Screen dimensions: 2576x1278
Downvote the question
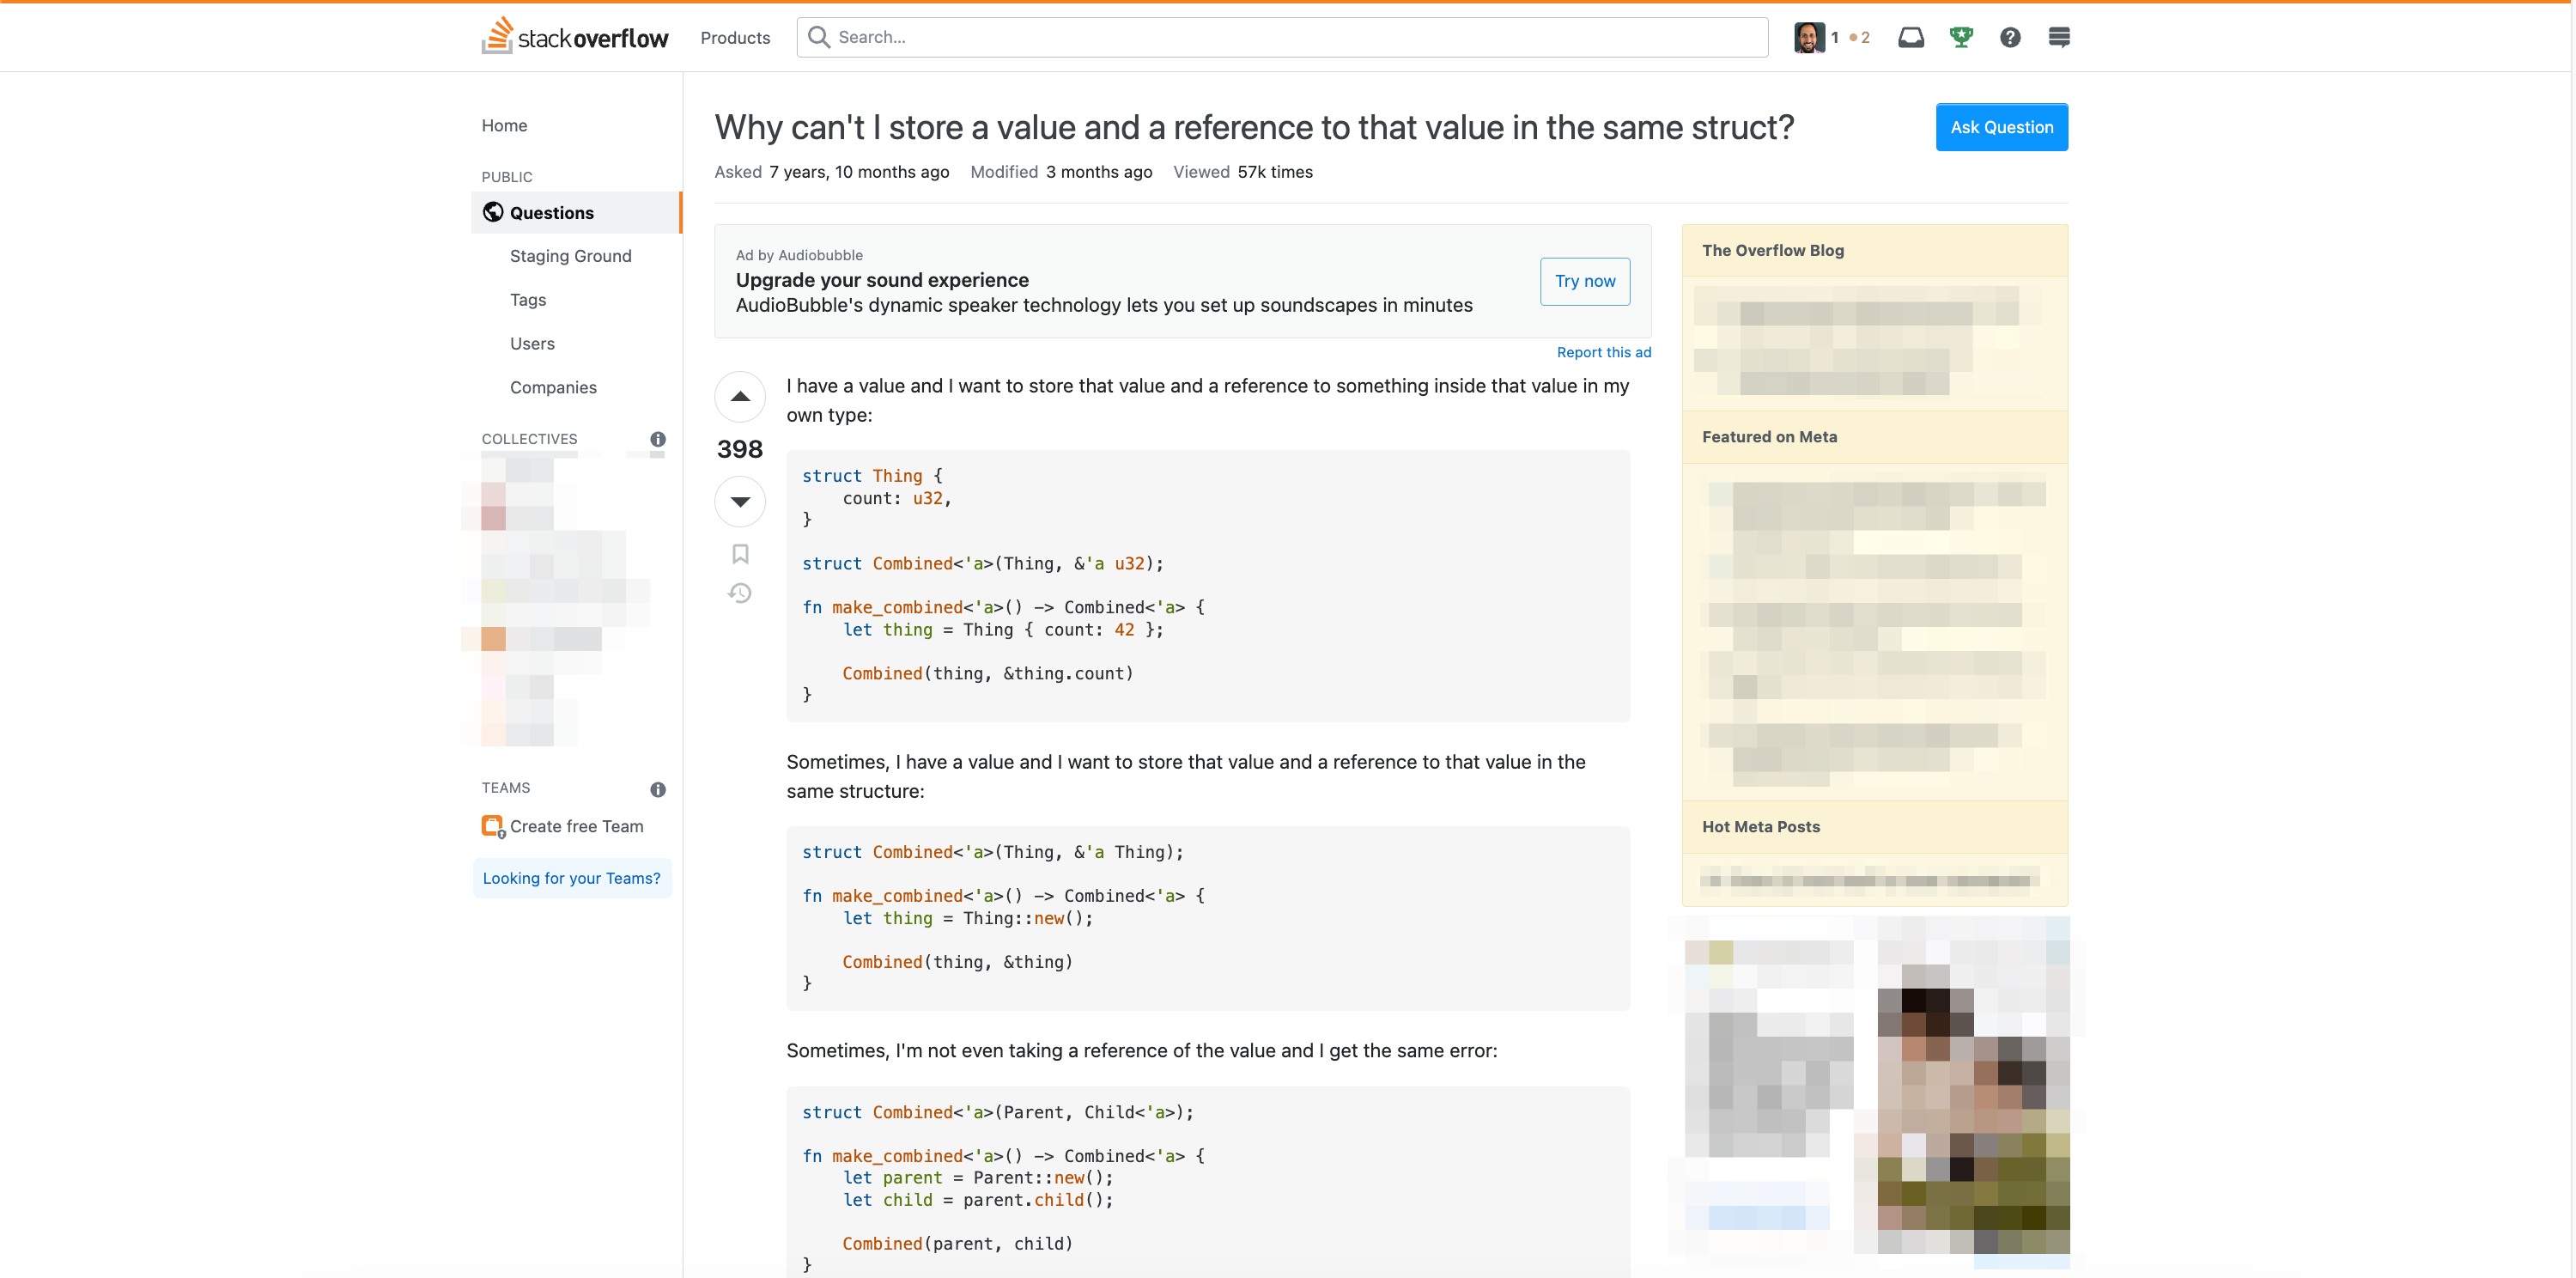tap(740, 501)
